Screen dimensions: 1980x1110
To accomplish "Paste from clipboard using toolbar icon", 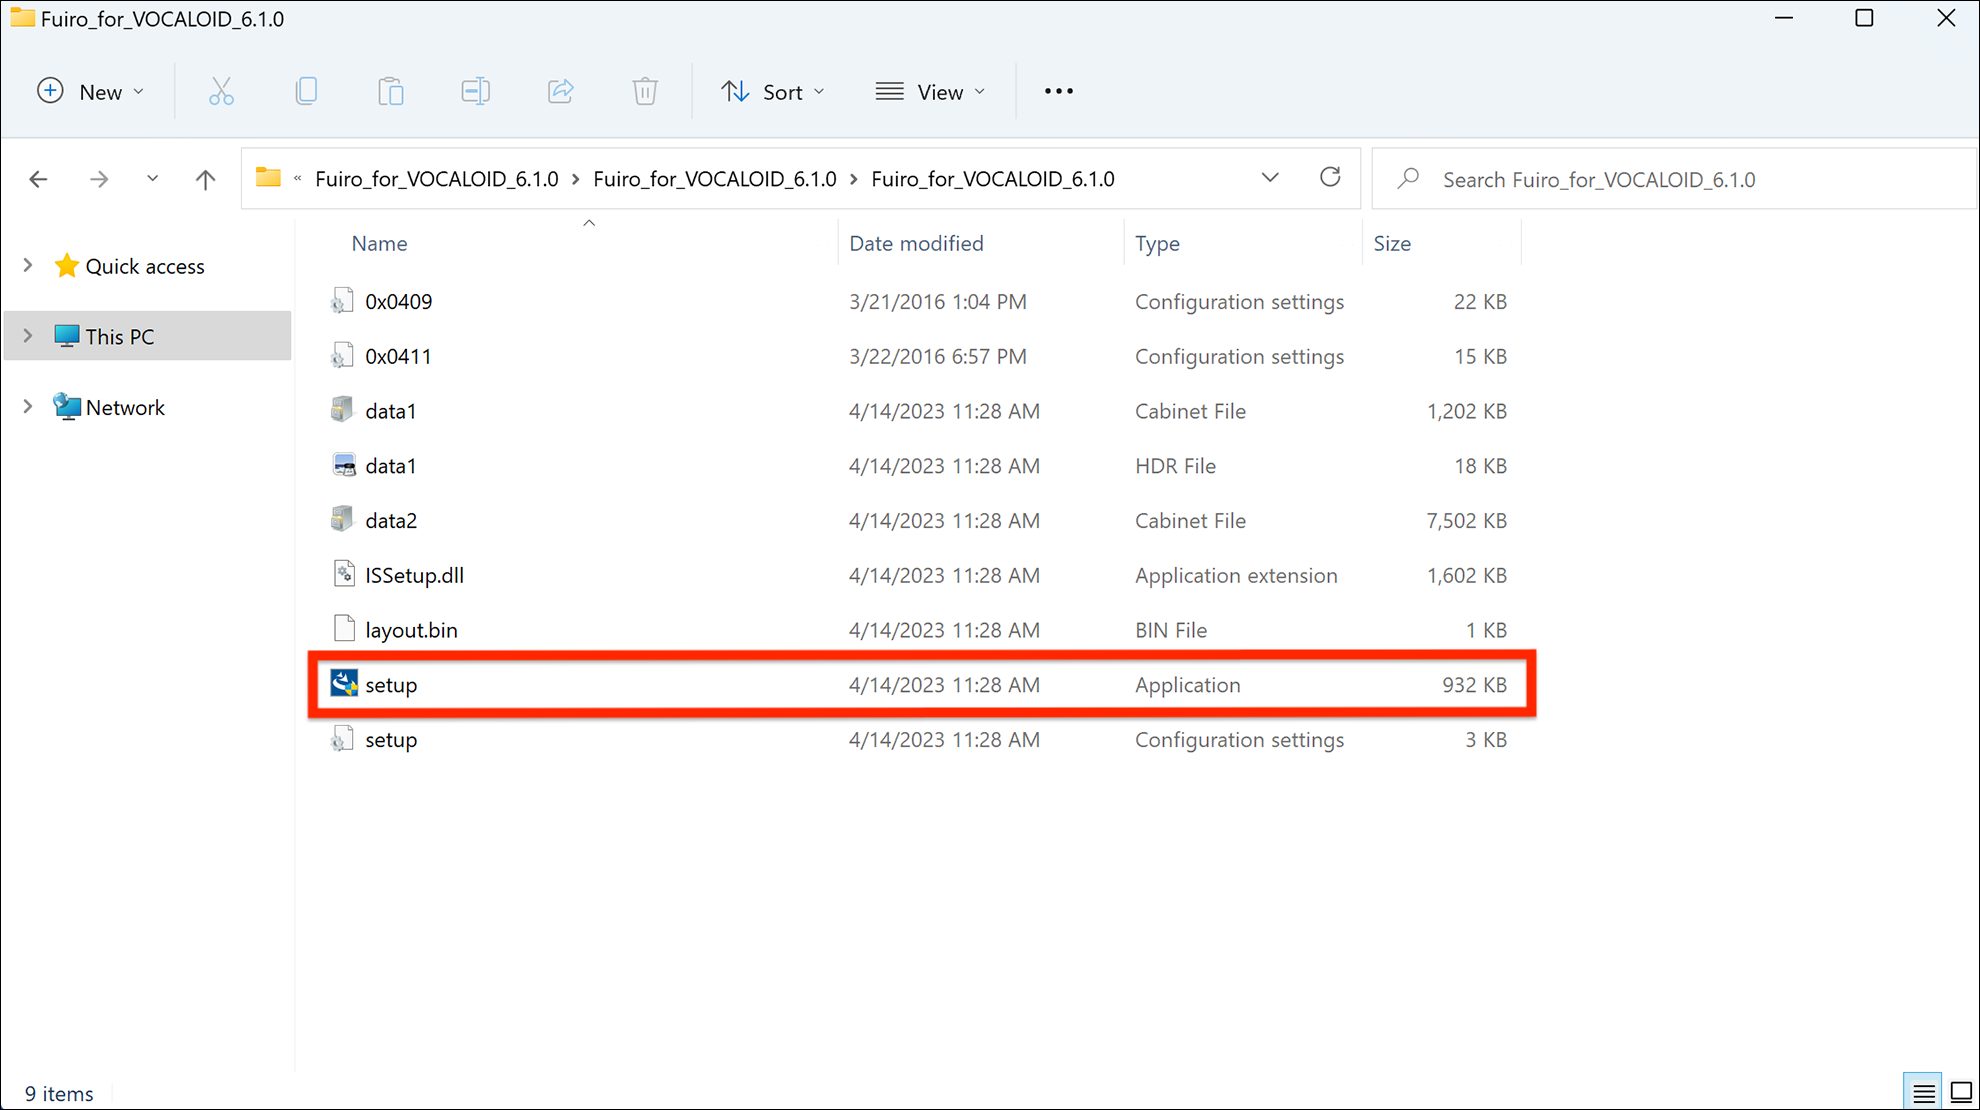I will pos(391,91).
